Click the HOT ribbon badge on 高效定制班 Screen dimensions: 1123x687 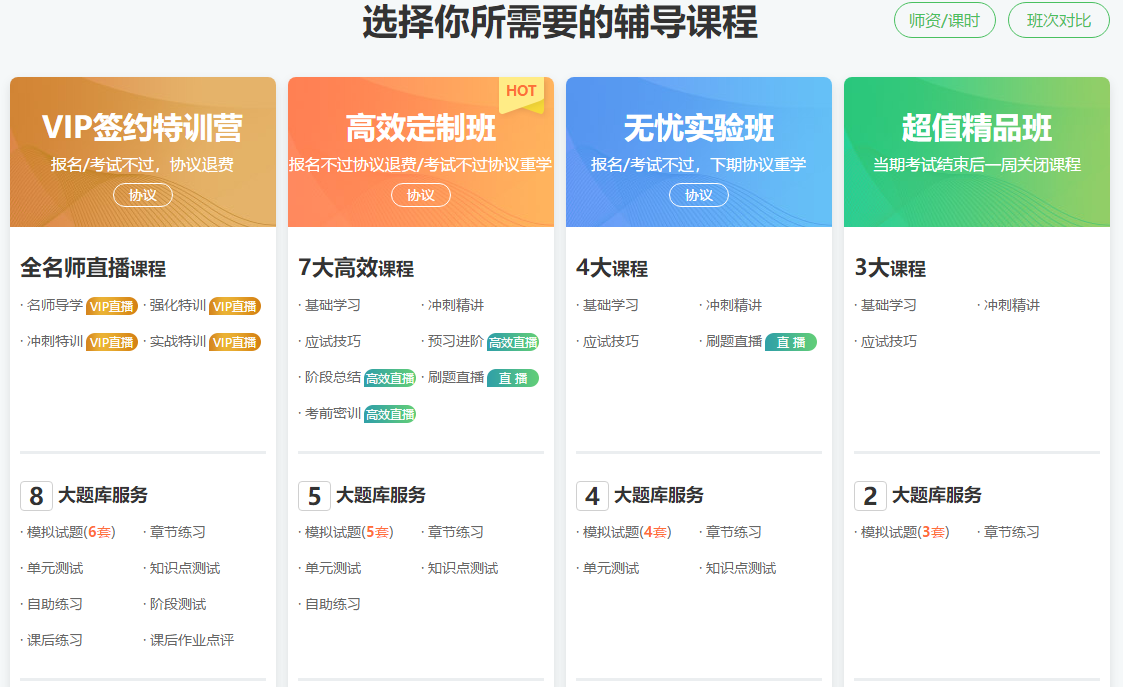[521, 92]
